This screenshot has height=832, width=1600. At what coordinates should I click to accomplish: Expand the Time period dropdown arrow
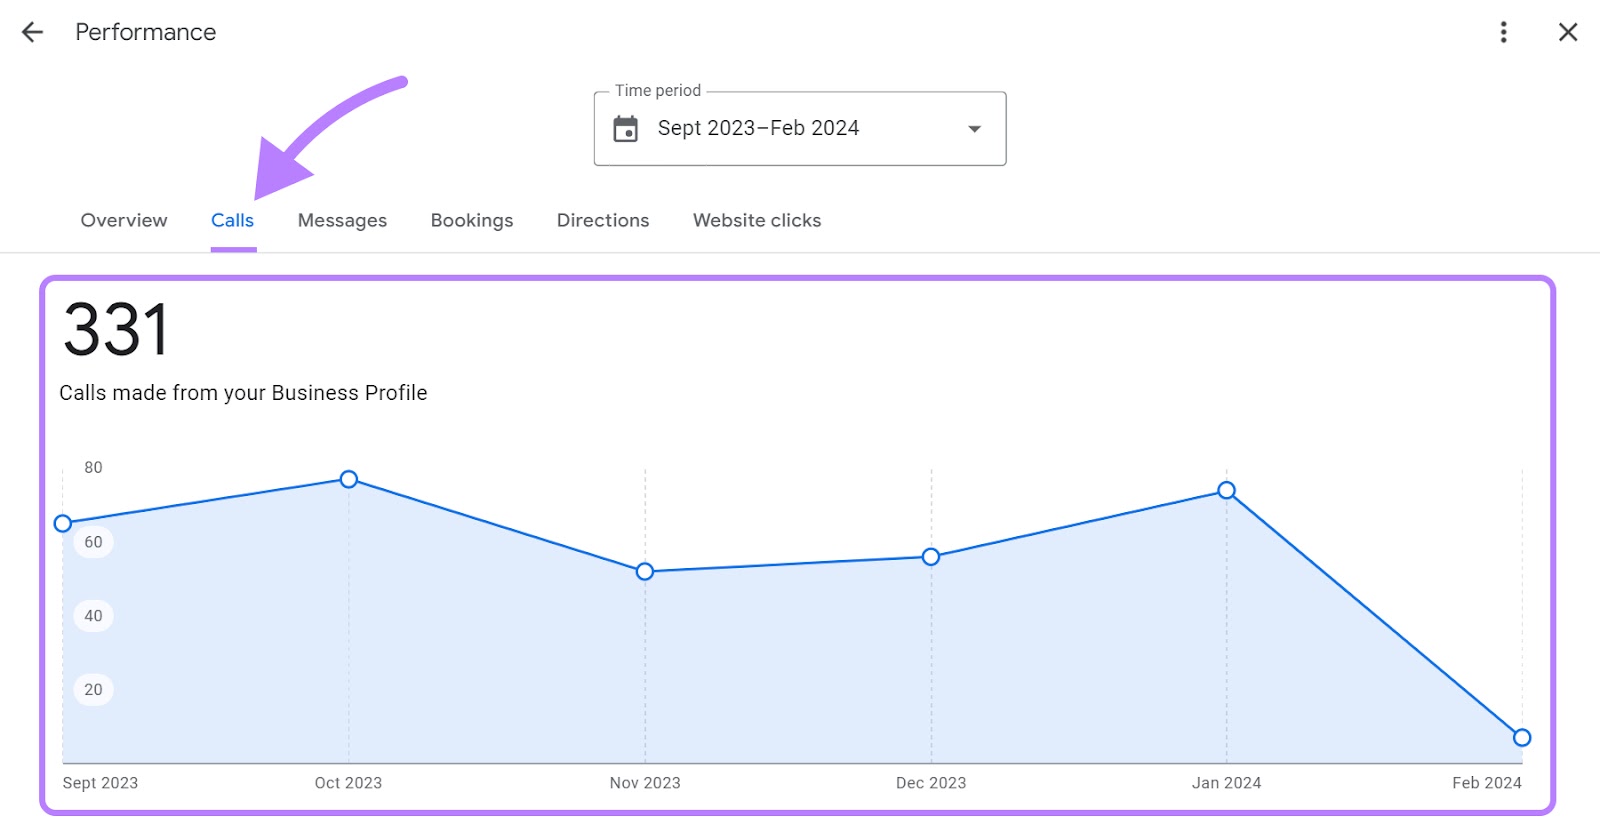pos(974,129)
